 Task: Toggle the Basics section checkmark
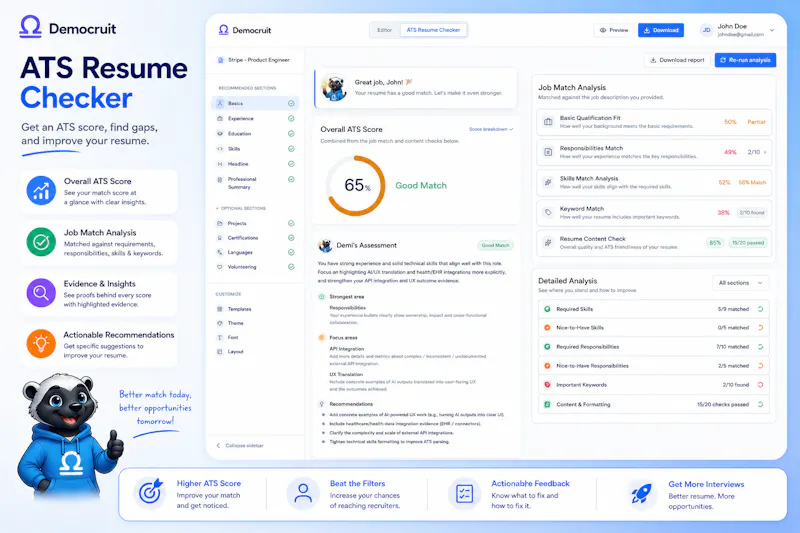(291, 103)
